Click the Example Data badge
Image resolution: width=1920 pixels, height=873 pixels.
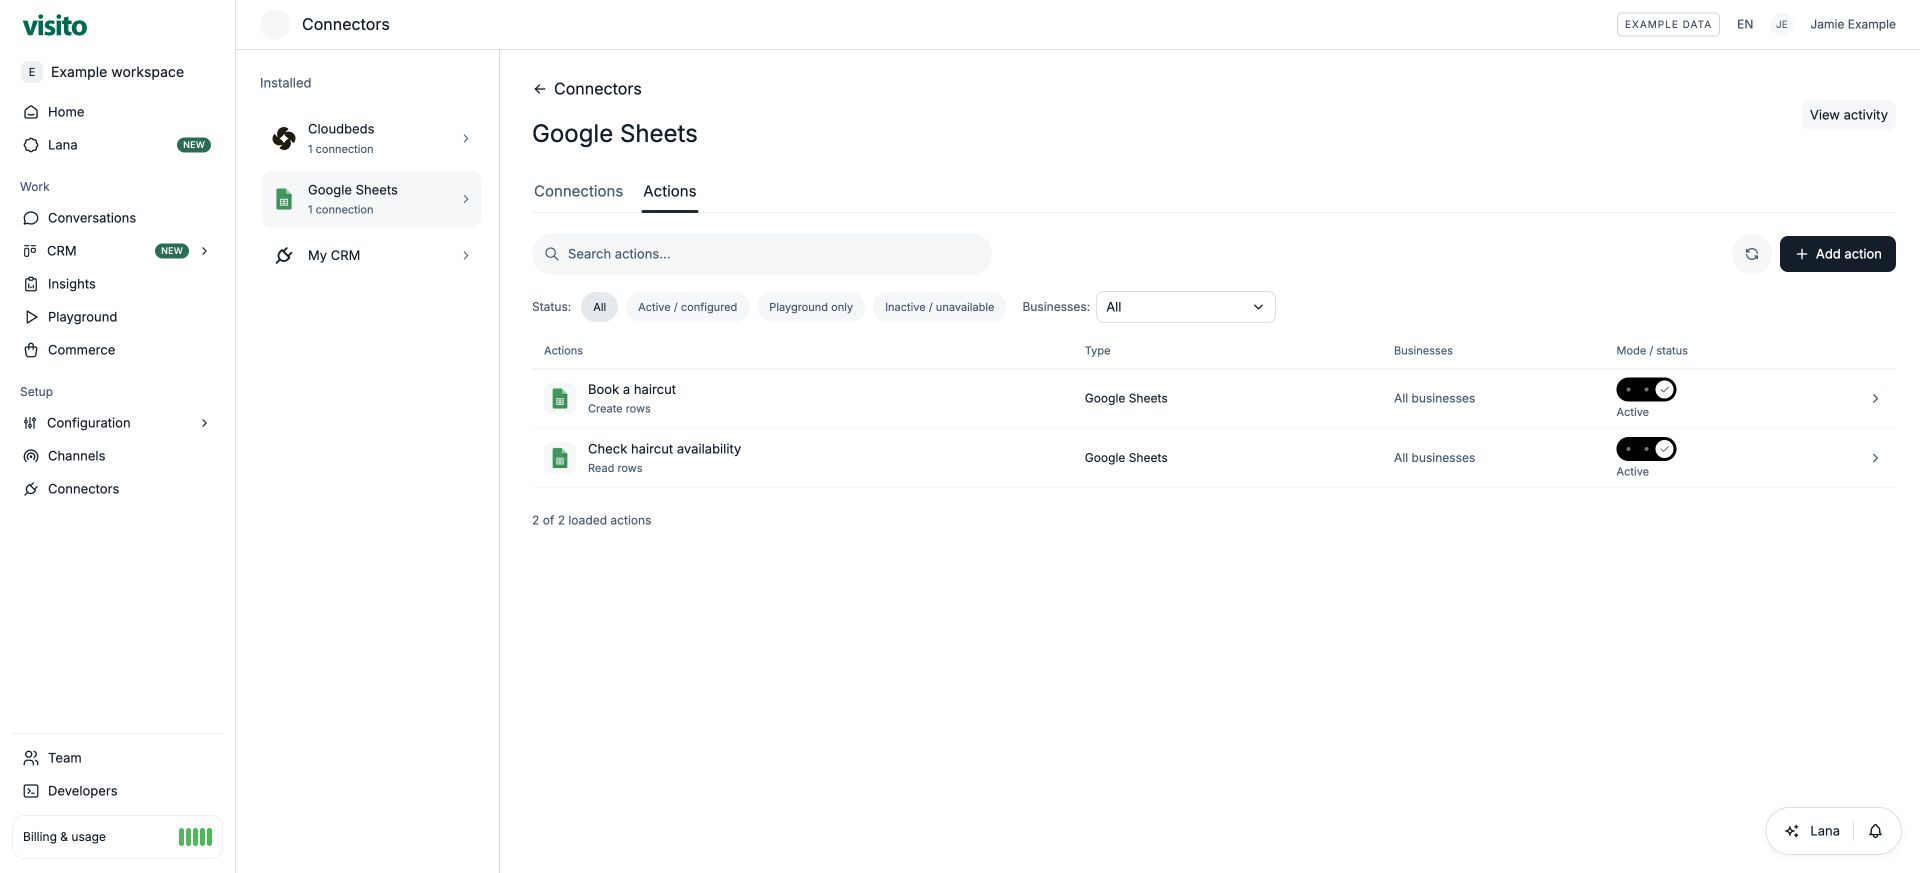(1668, 24)
